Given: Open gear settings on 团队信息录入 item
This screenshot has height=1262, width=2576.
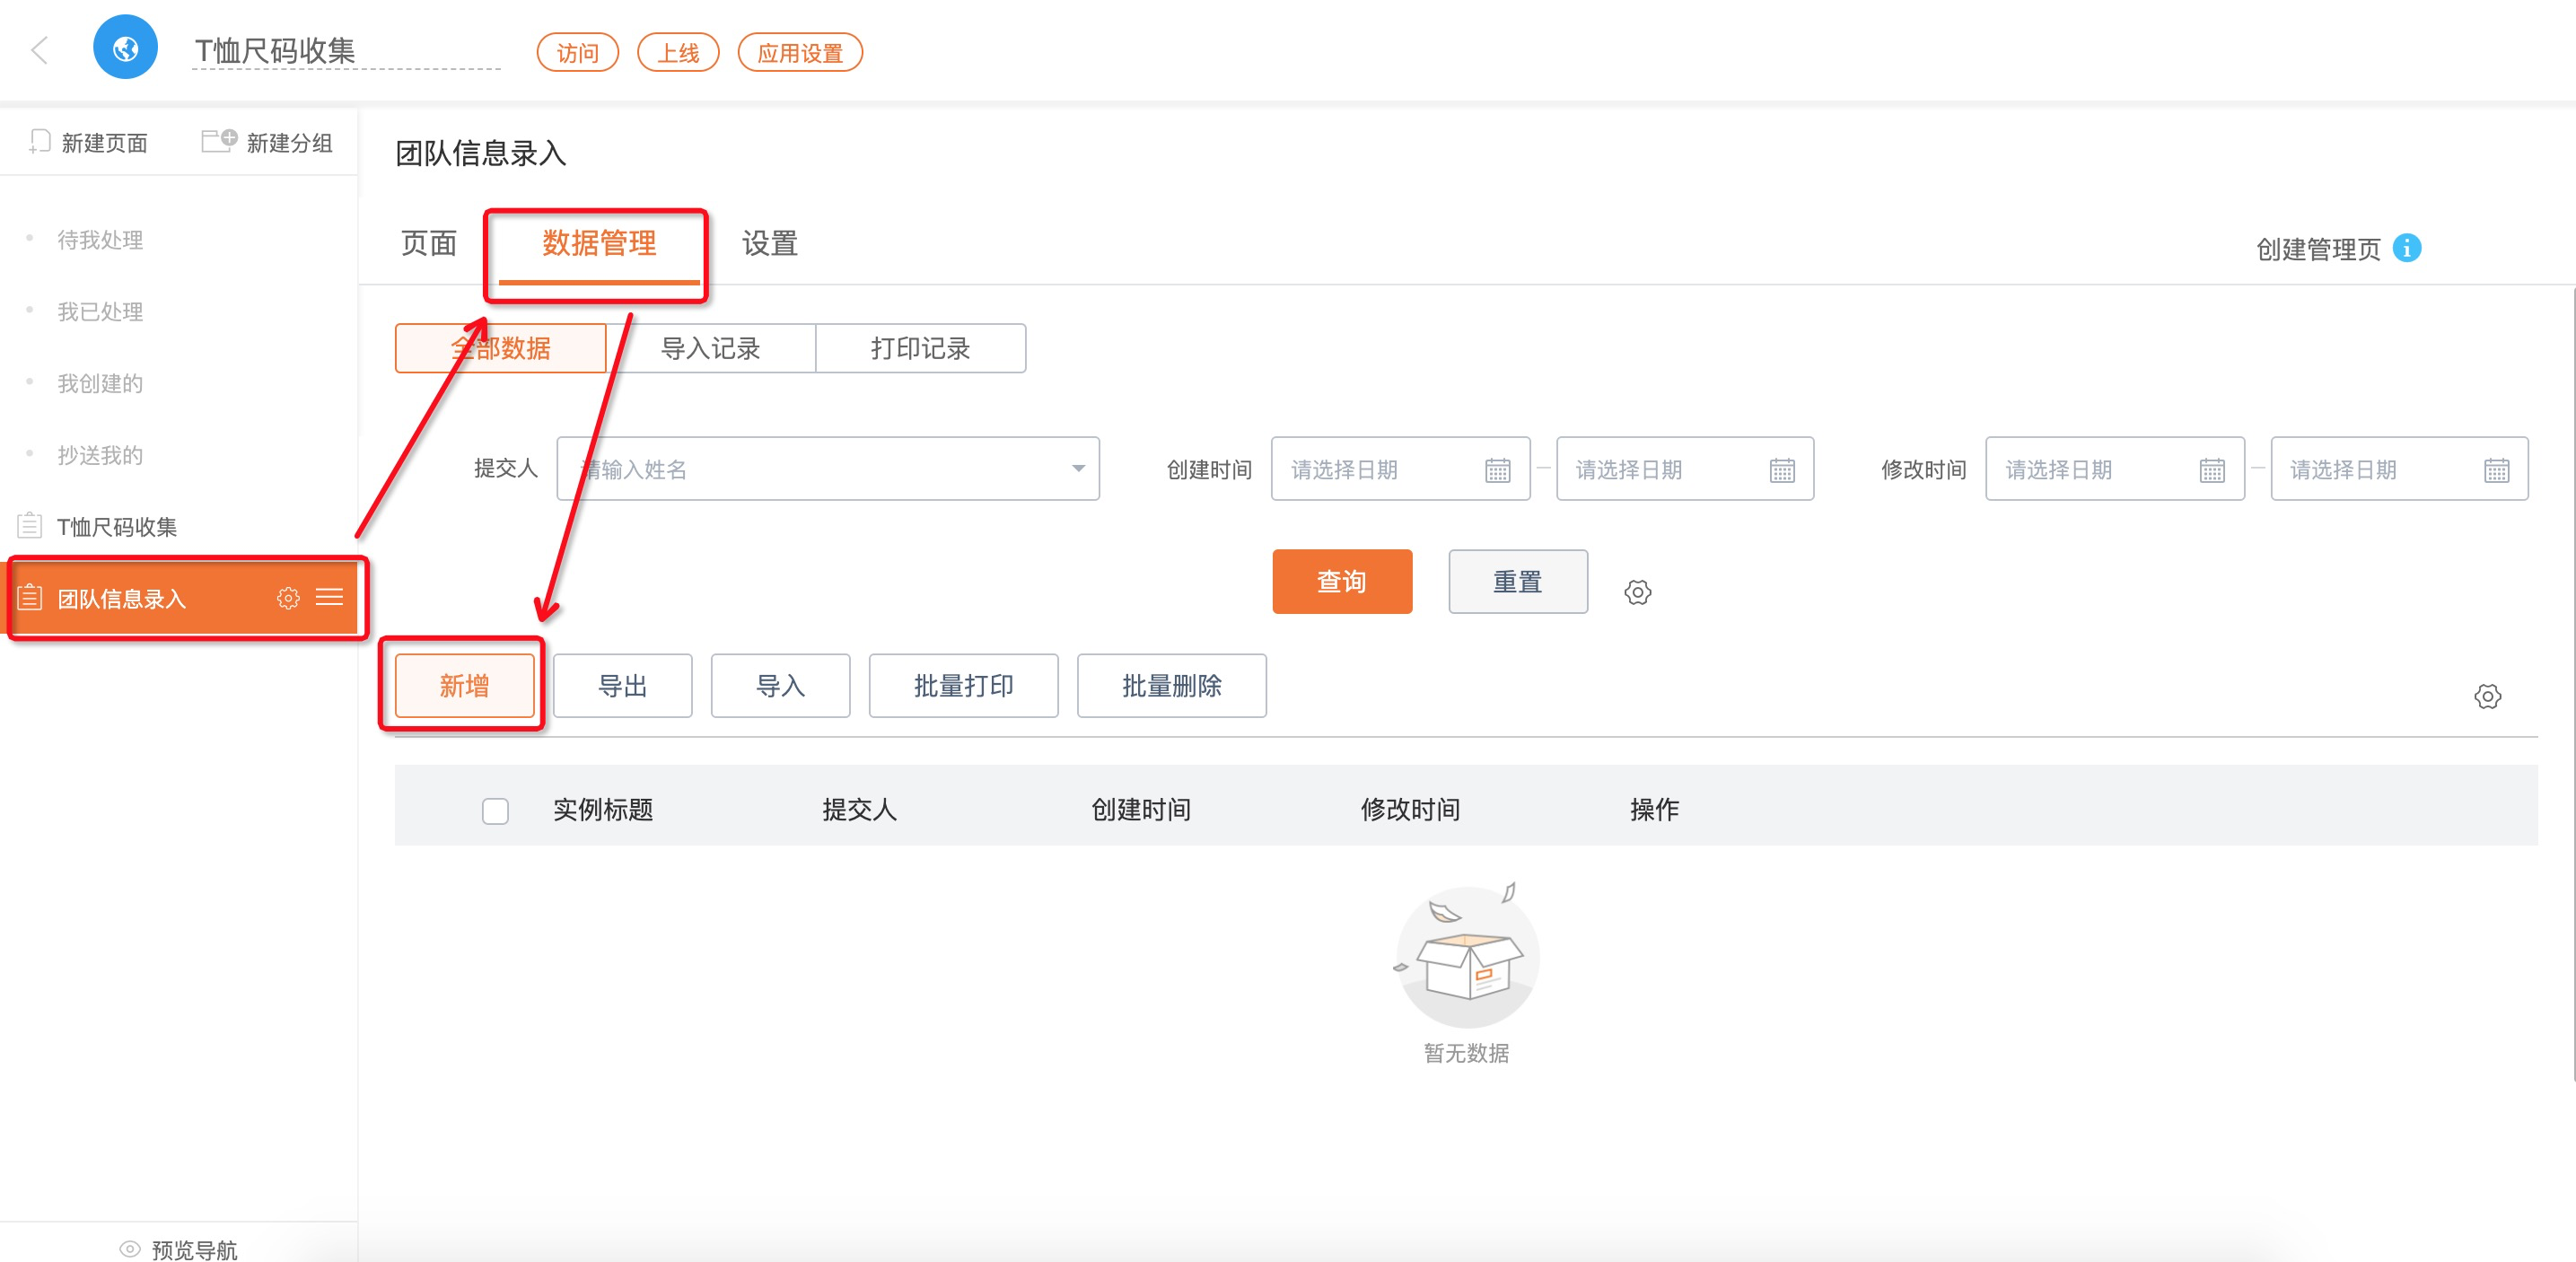Looking at the screenshot, I should pos(288,598).
